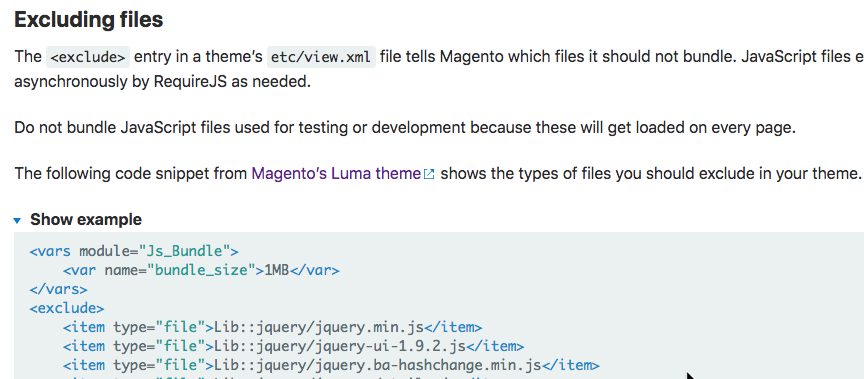This screenshot has height=379, width=864.
Task: Click the <exclude> inline code tag
Action: point(88,57)
